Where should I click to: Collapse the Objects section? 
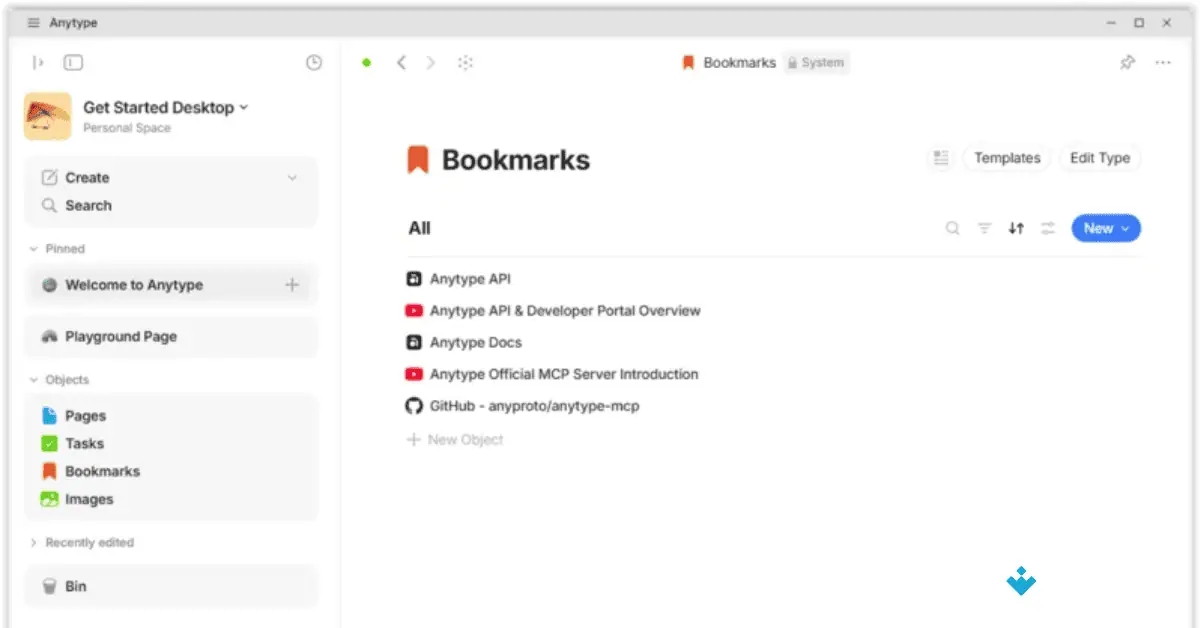(33, 380)
